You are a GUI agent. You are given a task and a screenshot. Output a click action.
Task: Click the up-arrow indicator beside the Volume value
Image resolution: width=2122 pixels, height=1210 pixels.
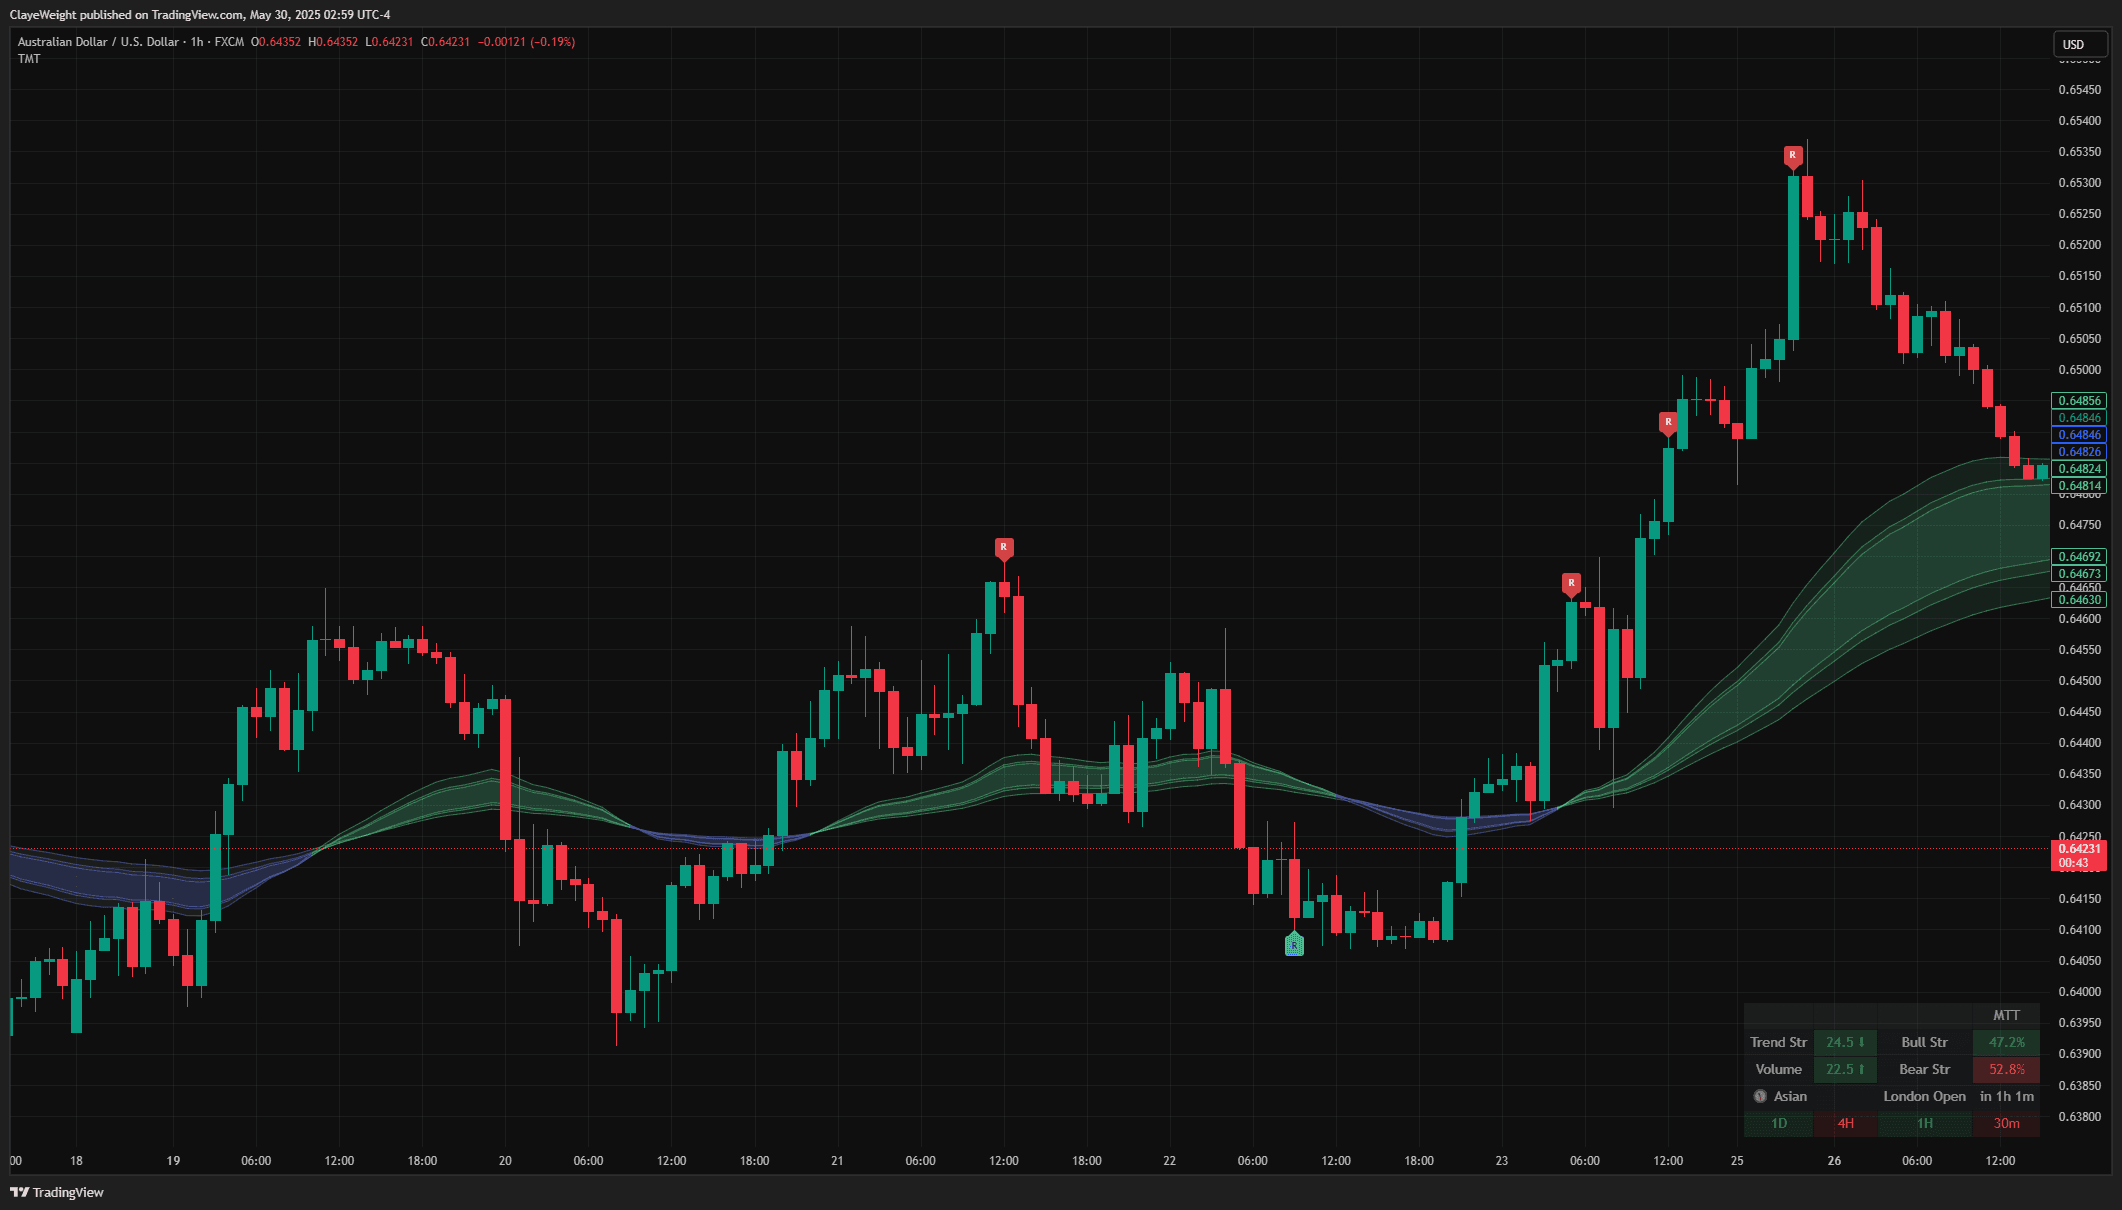pyautogui.click(x=1862, y=1069)
